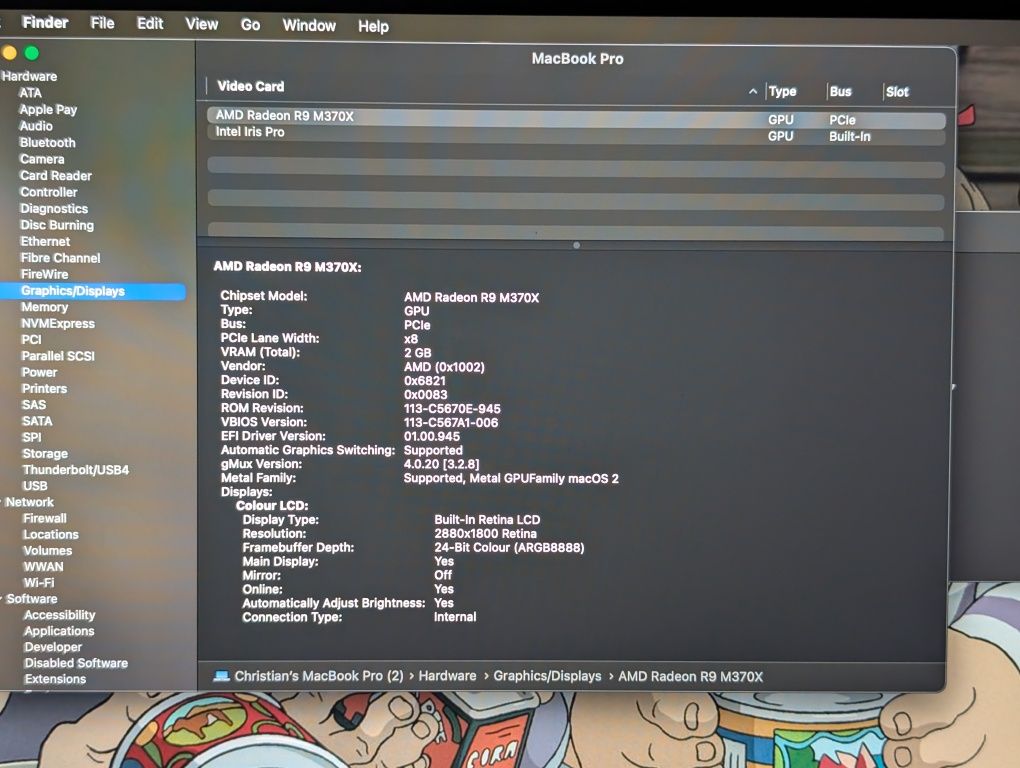1020x768 pixels.
Task: Select SATA in the sidebar
Action: (x=37, y=421)
